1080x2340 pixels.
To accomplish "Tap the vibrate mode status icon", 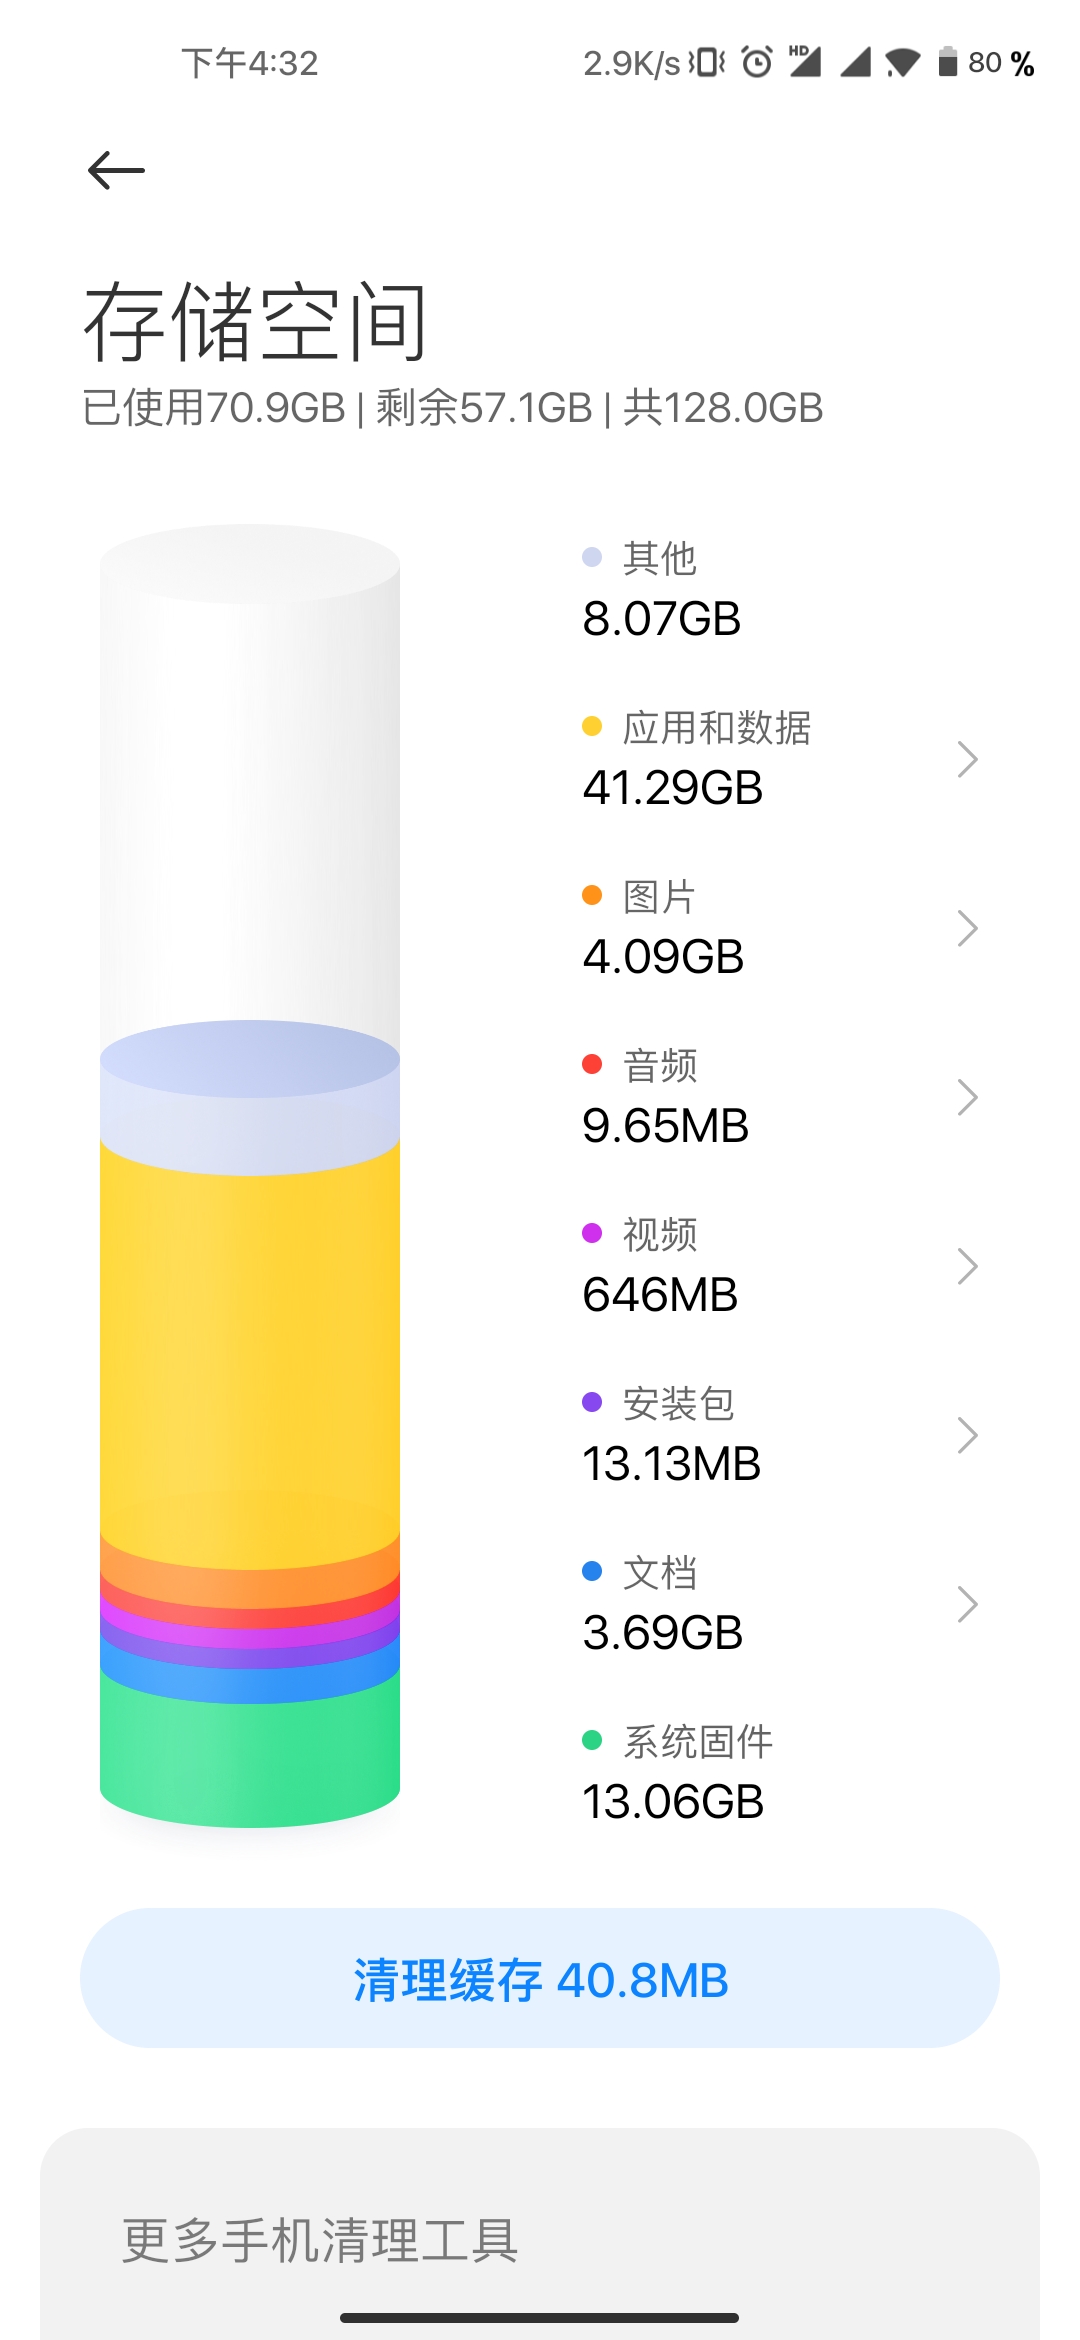I will [x=707, y=62].
